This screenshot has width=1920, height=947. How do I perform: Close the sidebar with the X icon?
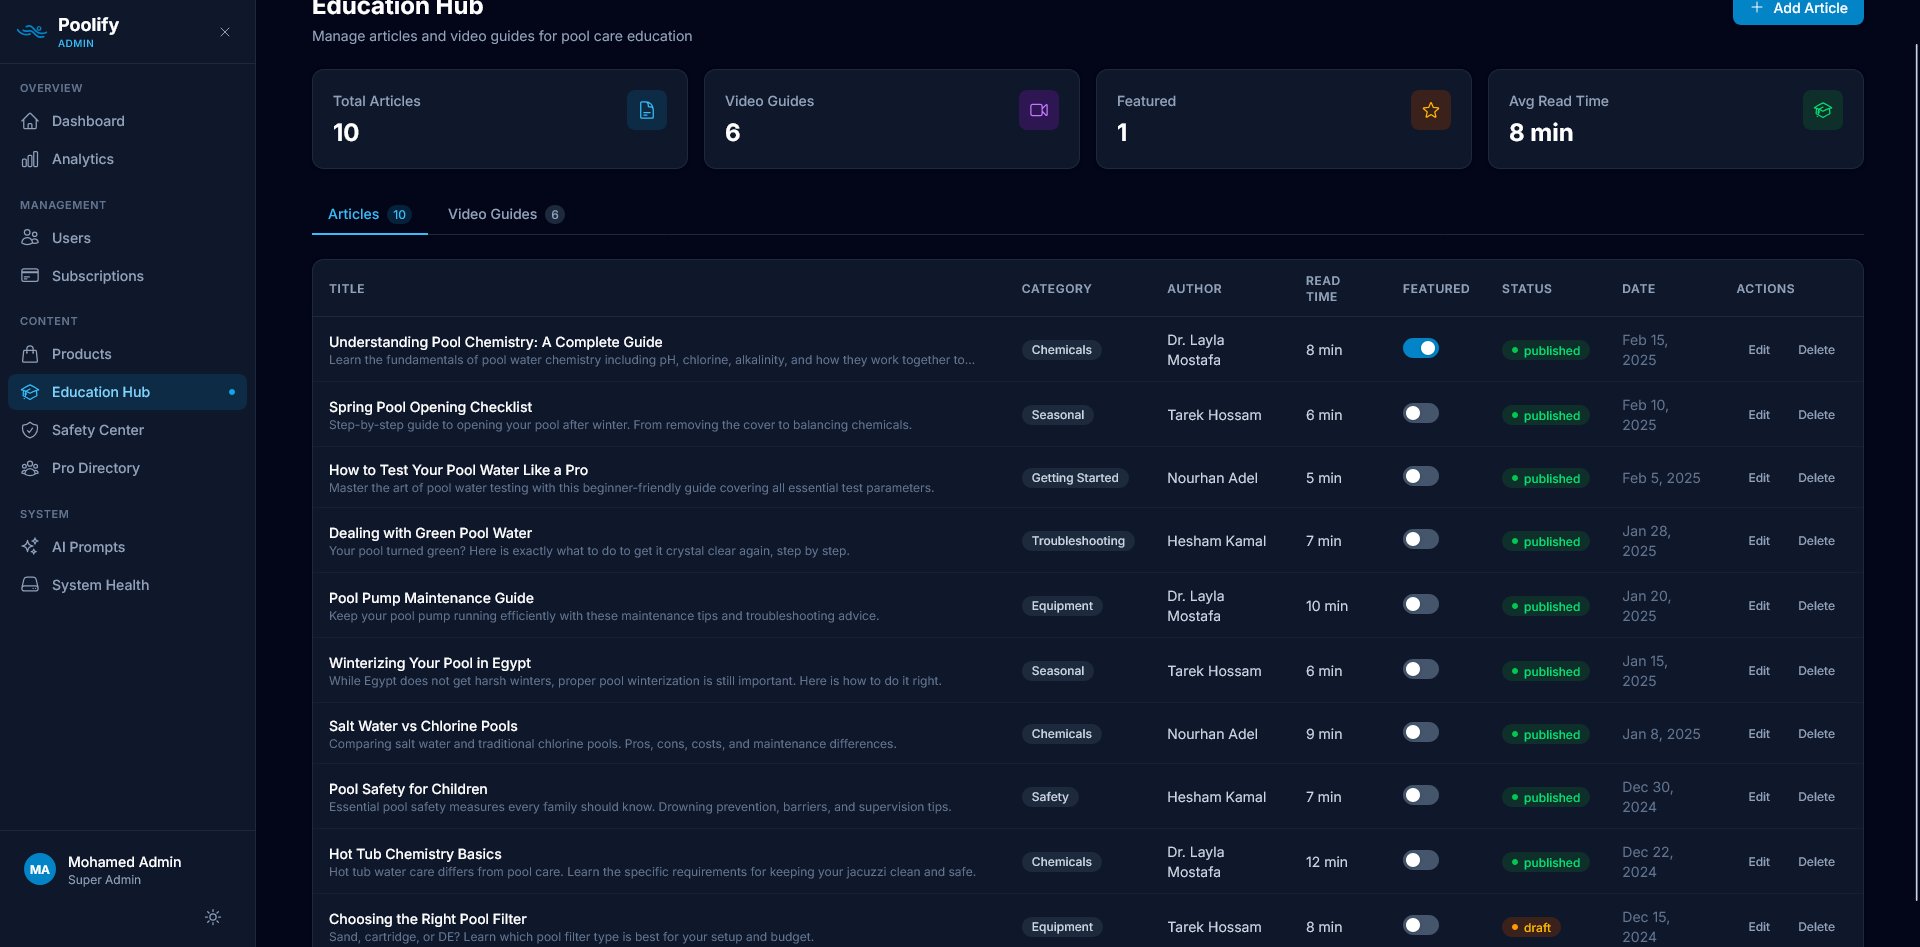pos(225,32)
